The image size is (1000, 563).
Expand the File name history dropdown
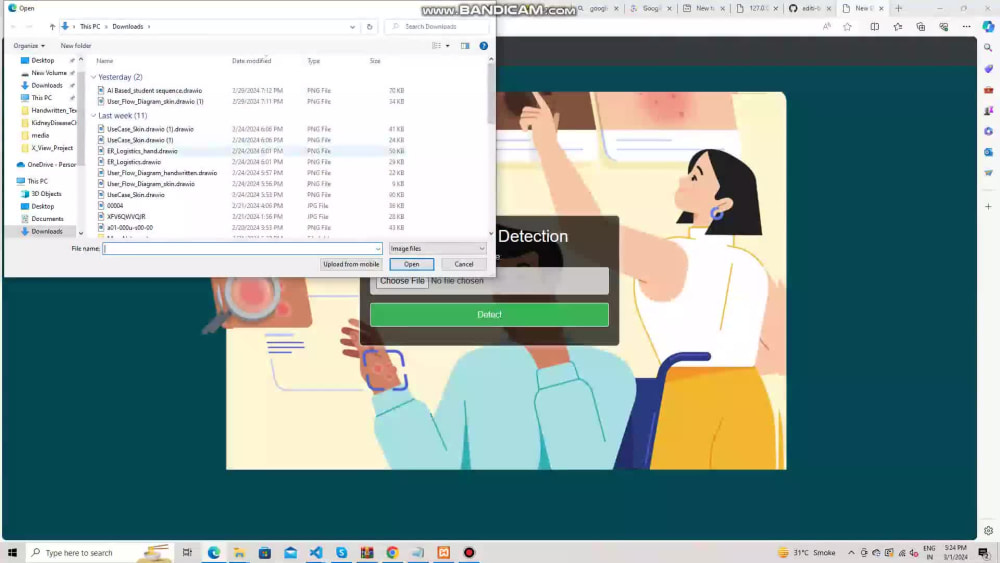[378, 249]
